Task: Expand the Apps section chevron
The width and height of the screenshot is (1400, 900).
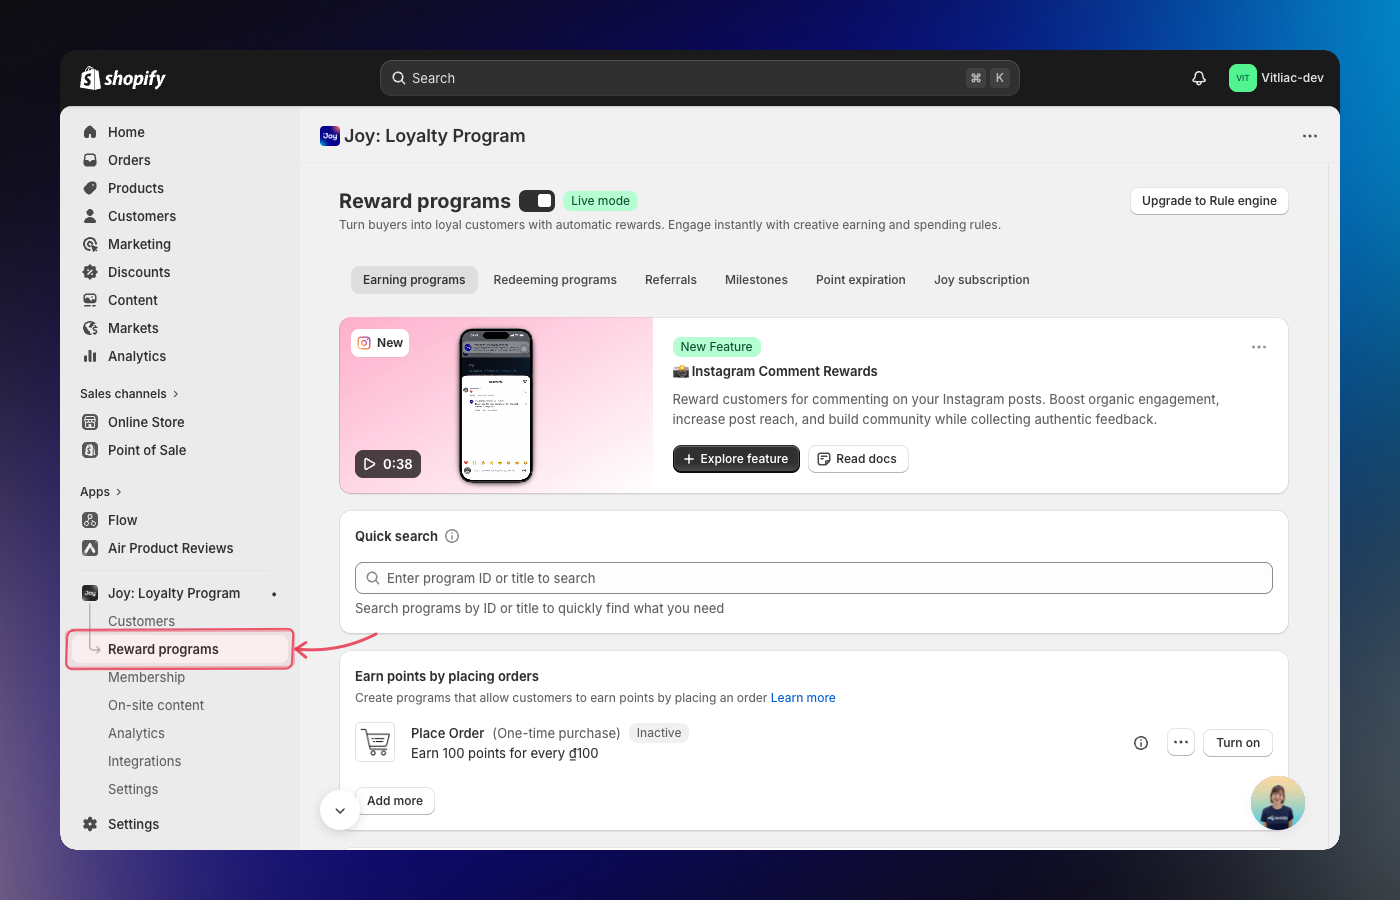Action: tap(119, 492)
